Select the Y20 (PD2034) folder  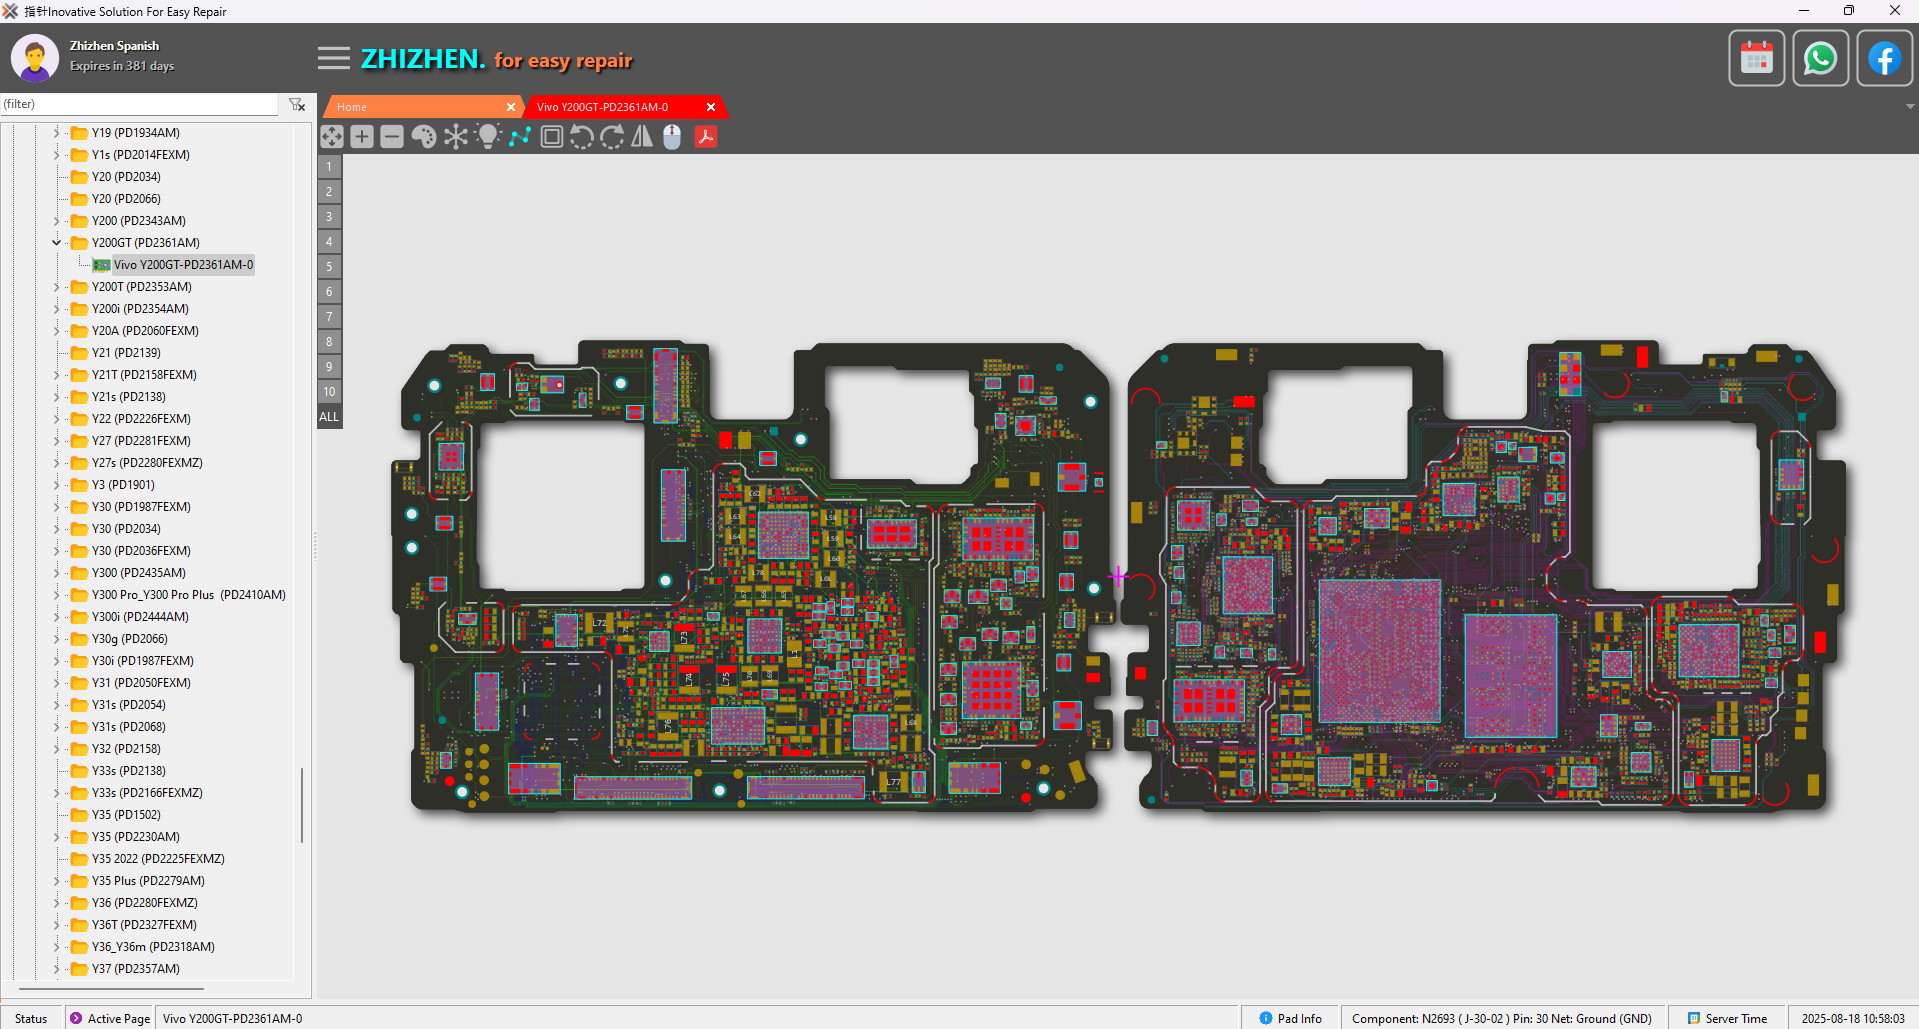pyautogui.click(x=126, y=177)
